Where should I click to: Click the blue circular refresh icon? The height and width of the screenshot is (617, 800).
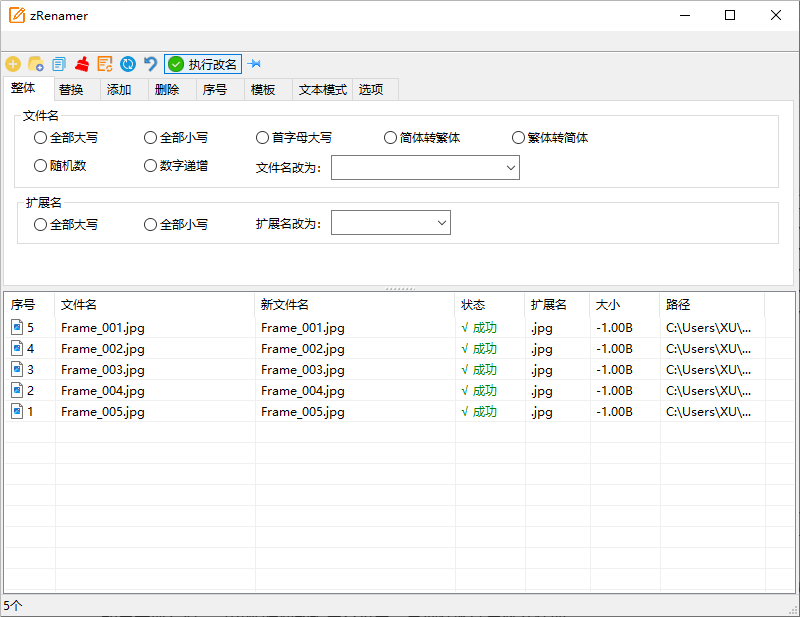128,64
